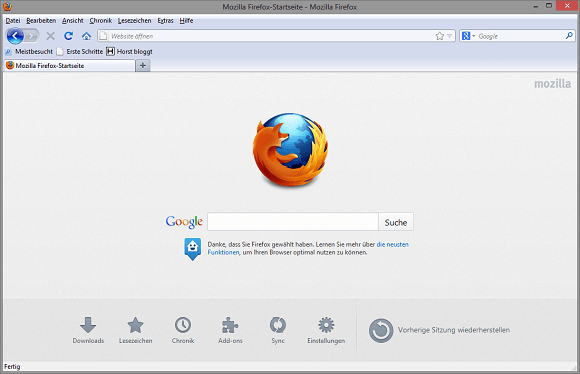Maximize the Firefox window

click(549, 6)
